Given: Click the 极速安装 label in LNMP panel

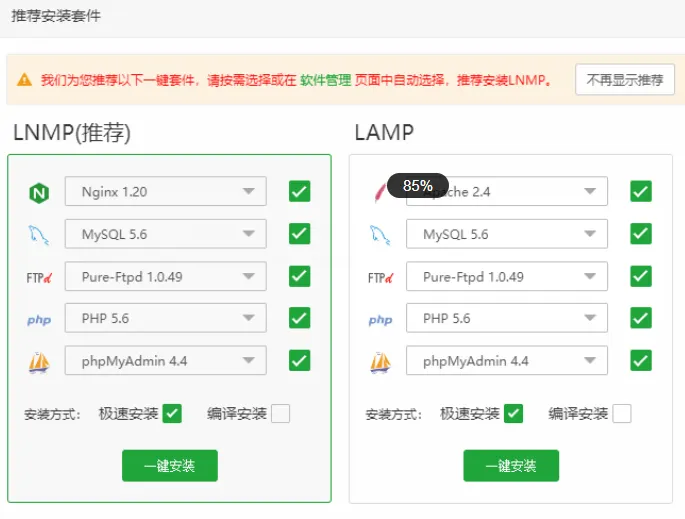Looking at the screenshot, I should pos(128,413).
